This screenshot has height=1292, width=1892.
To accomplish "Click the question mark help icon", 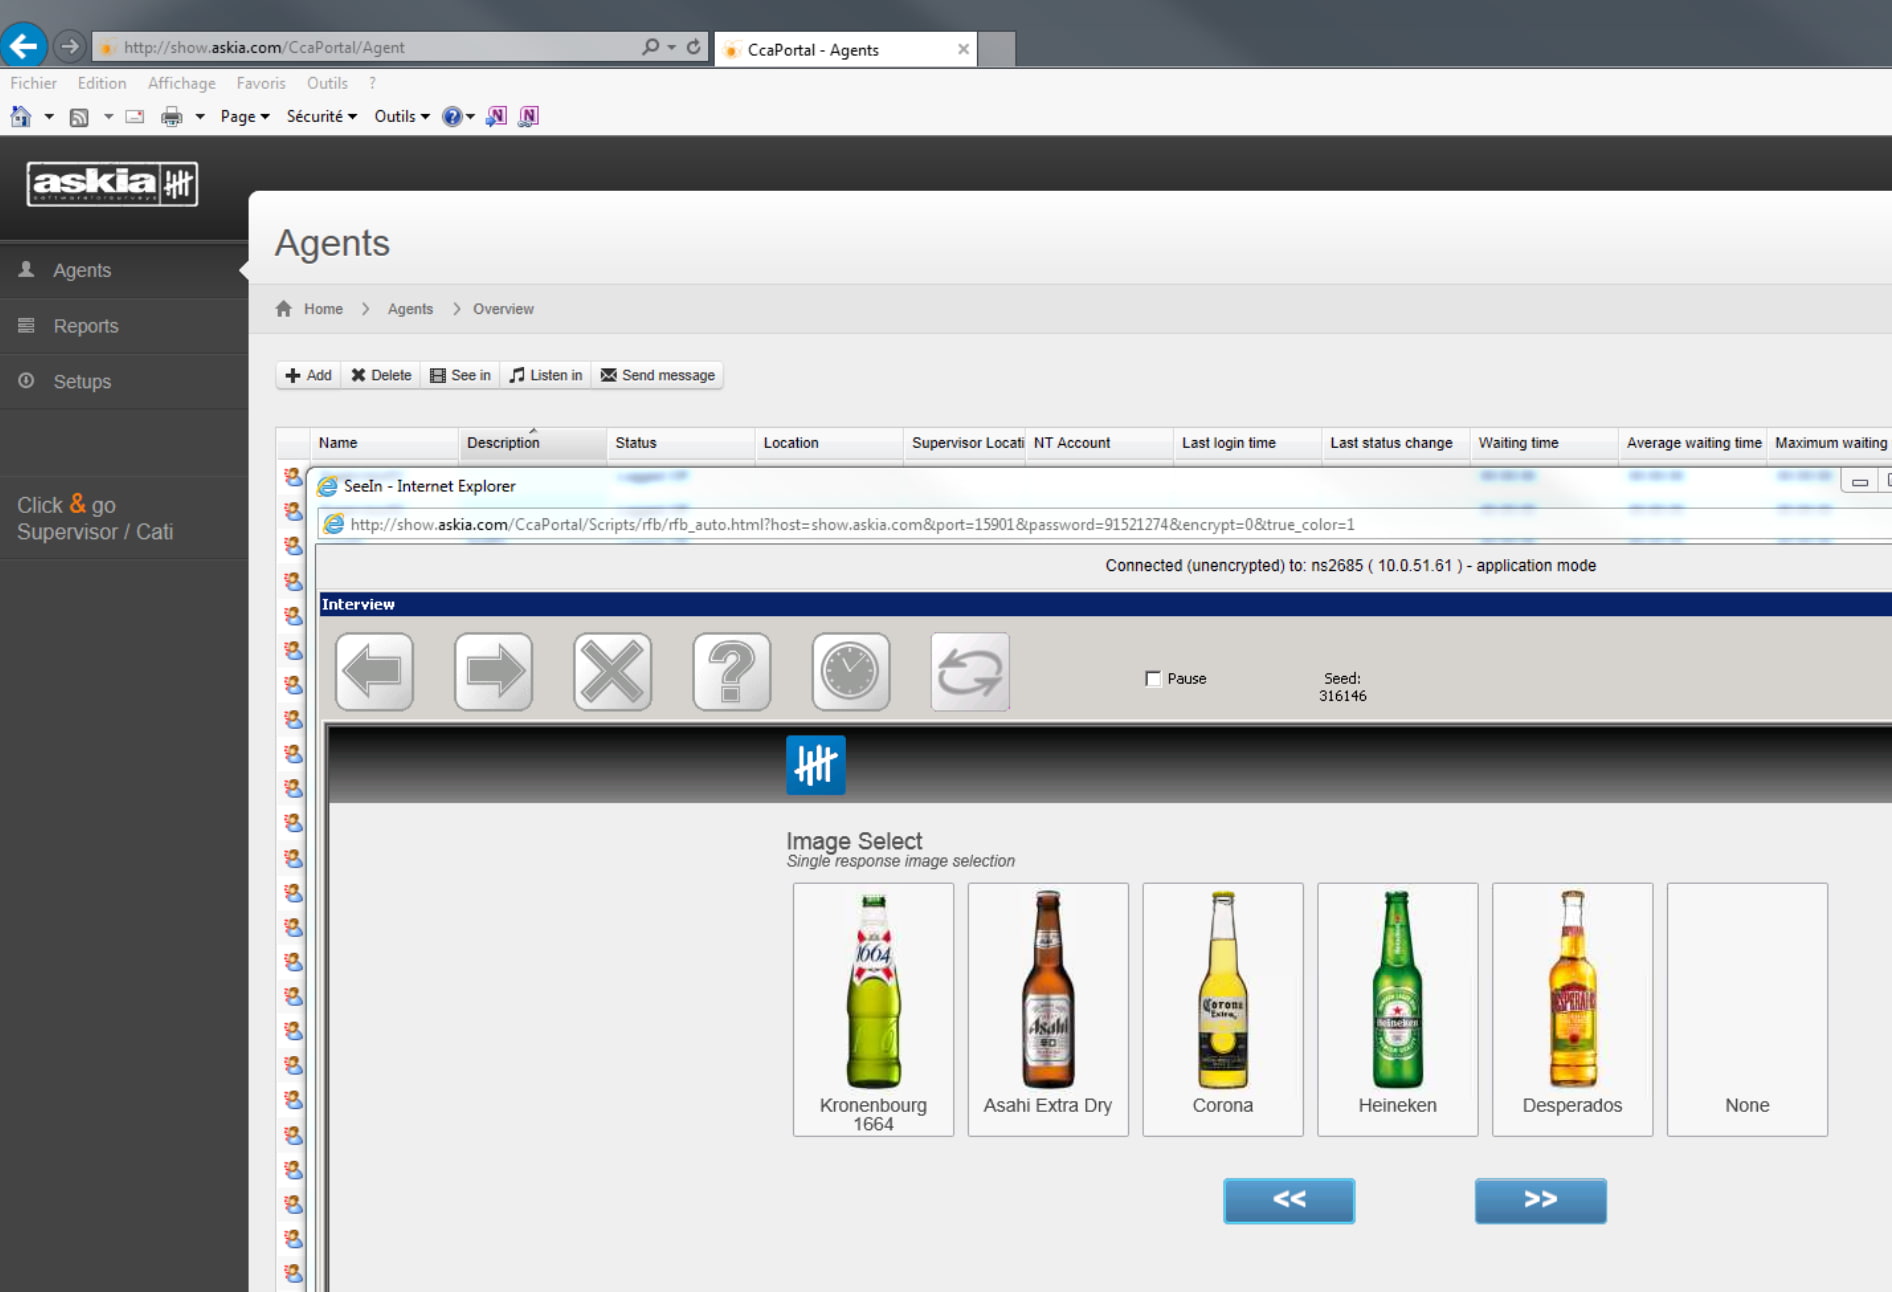I will 731,671.
